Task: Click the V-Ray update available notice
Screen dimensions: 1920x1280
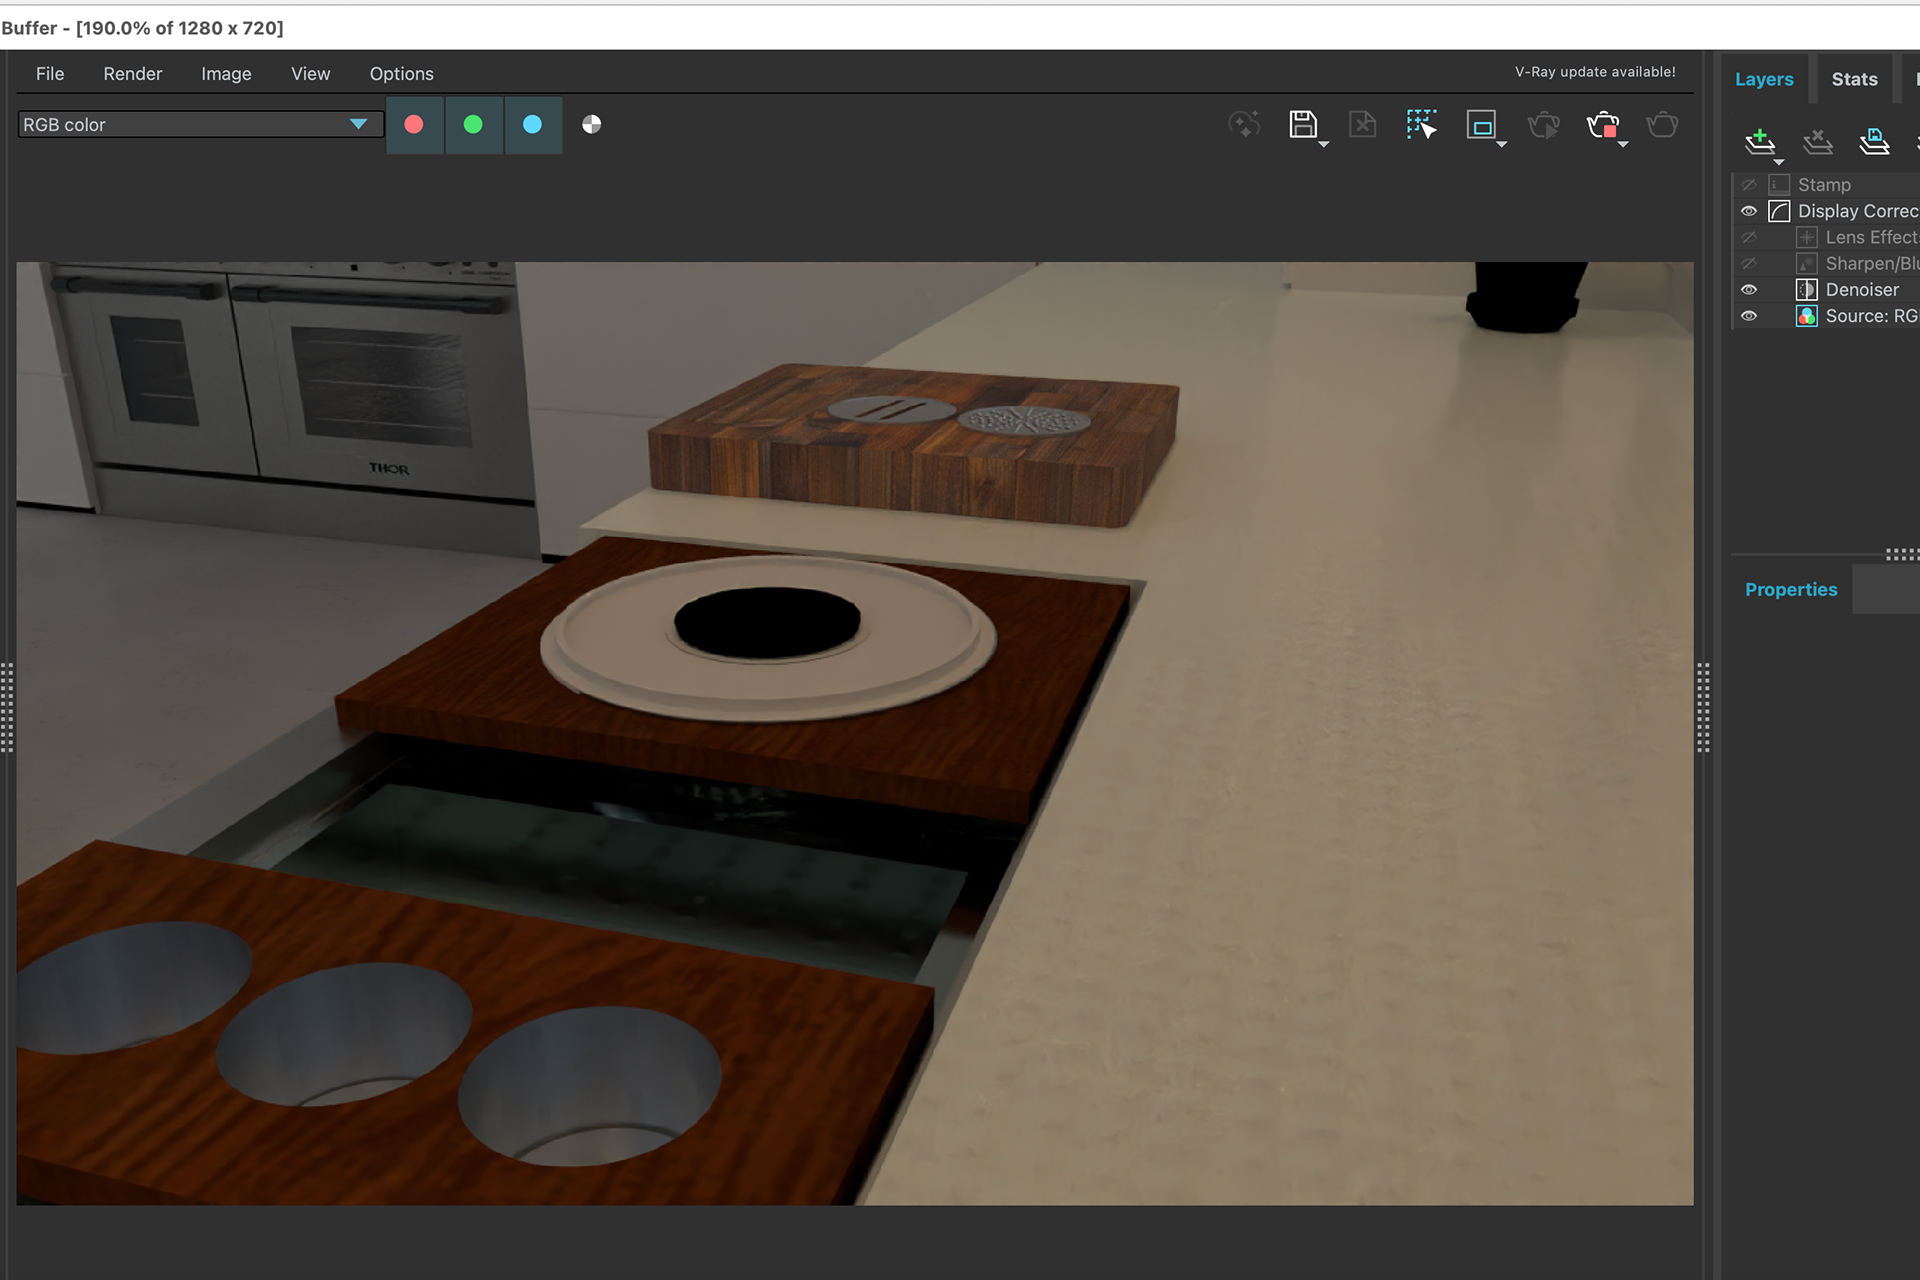Action: pyautogui.click(x=1595, y=72)
